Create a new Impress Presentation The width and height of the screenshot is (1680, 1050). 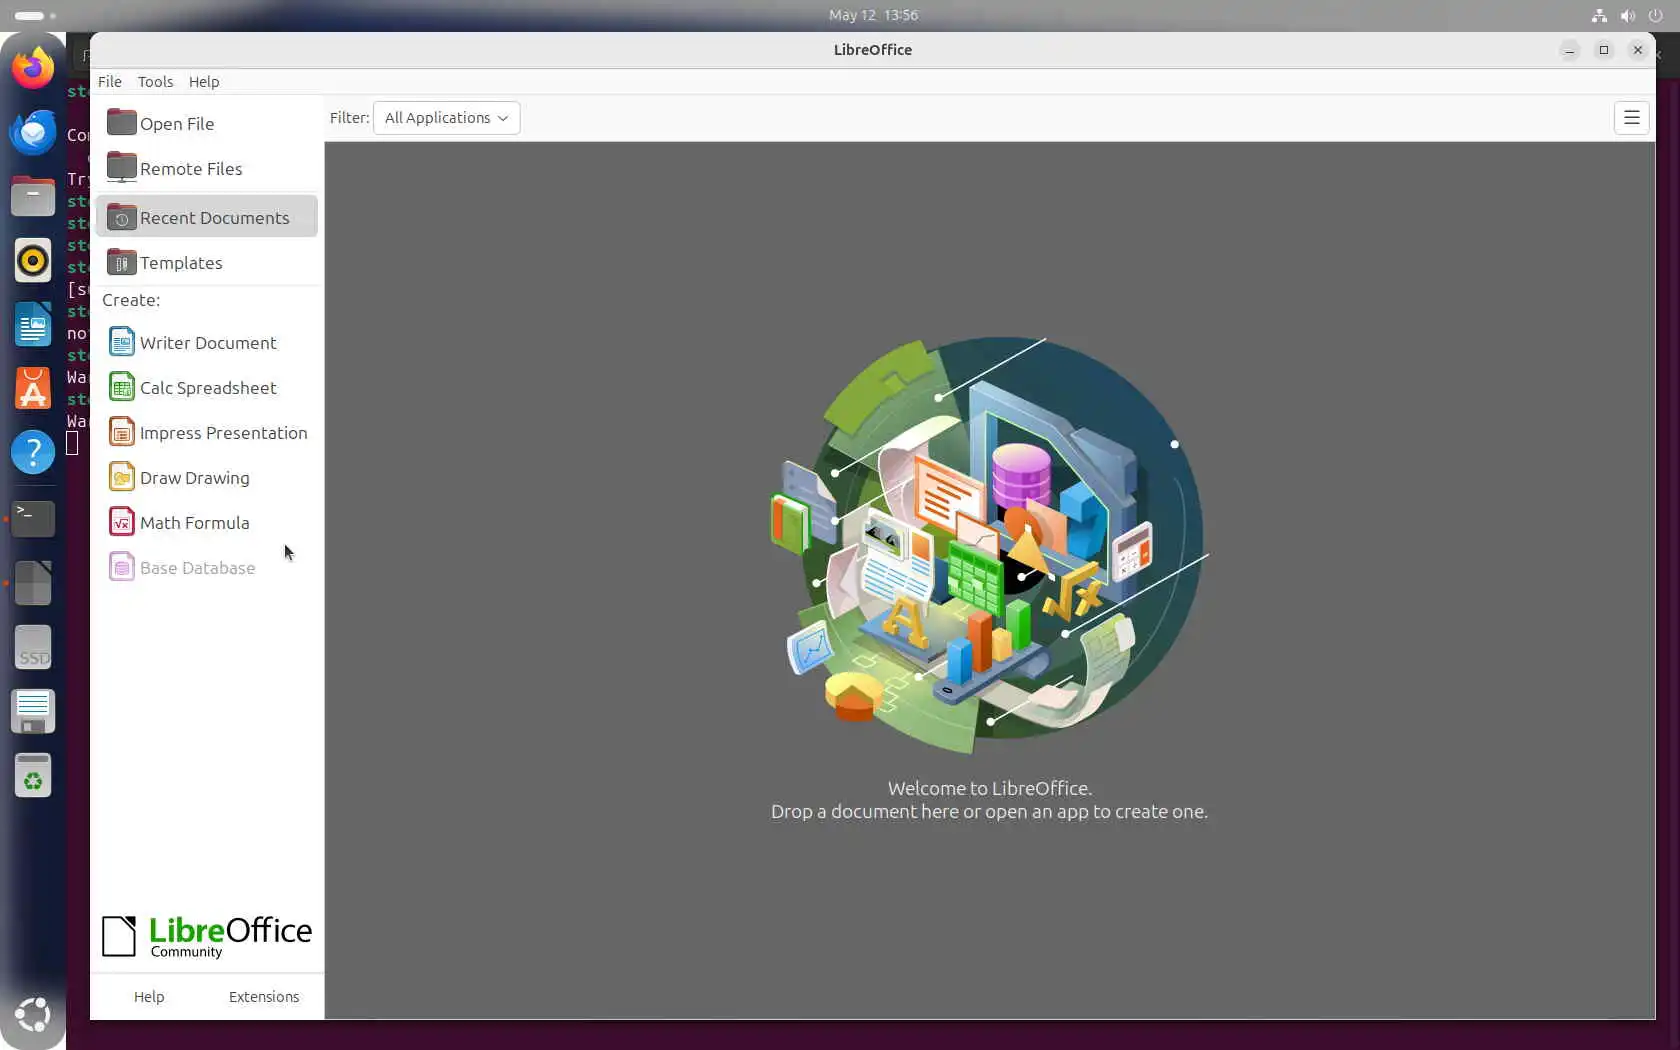click(x=207, y=432)
